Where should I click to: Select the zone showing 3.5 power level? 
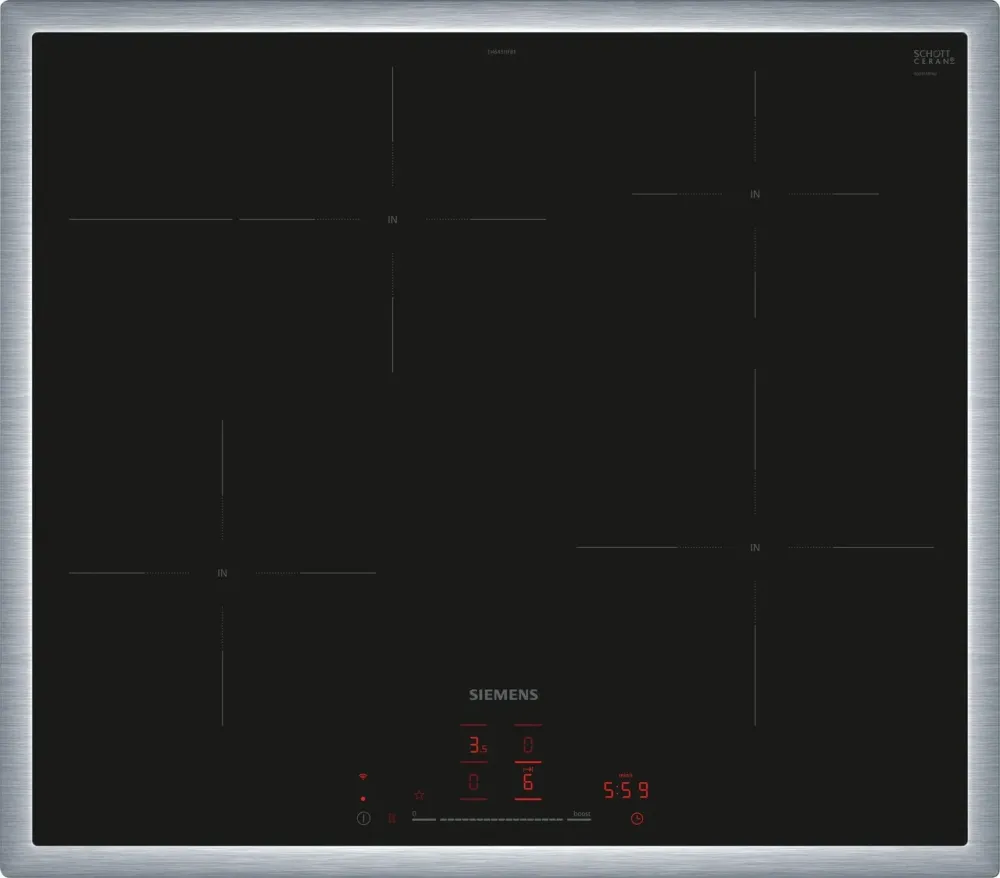click(x=475, y=746)
